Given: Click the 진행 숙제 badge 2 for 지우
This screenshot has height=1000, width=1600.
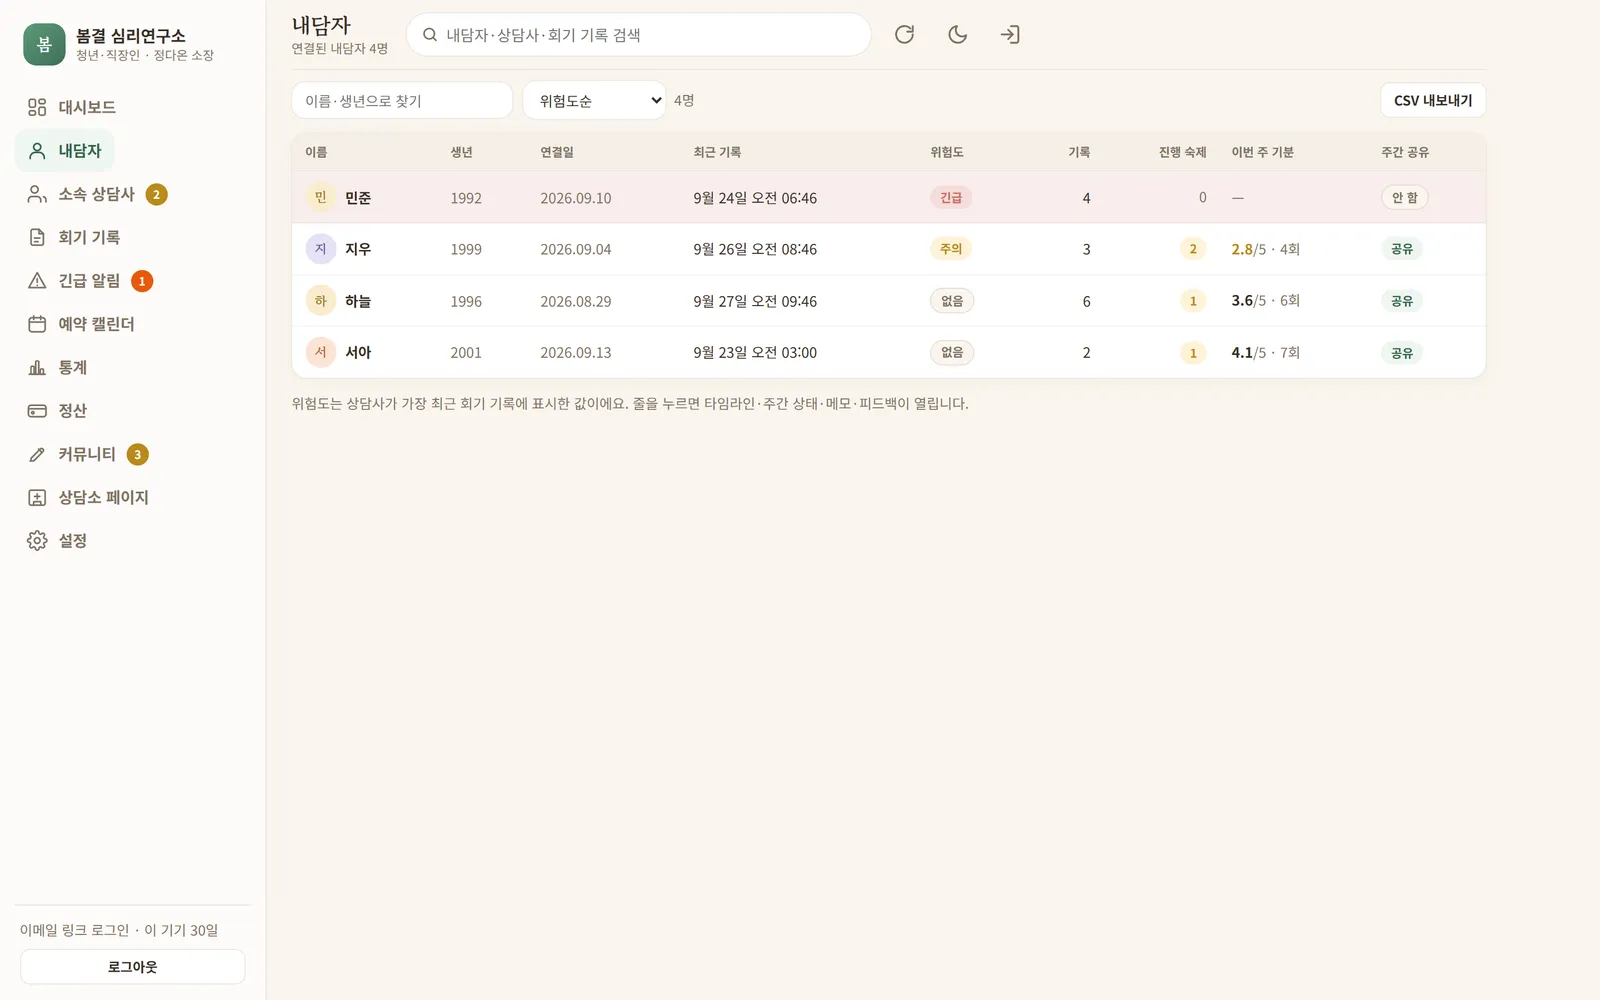Looking at the screenshot, I should click(x=1193, y=249).
